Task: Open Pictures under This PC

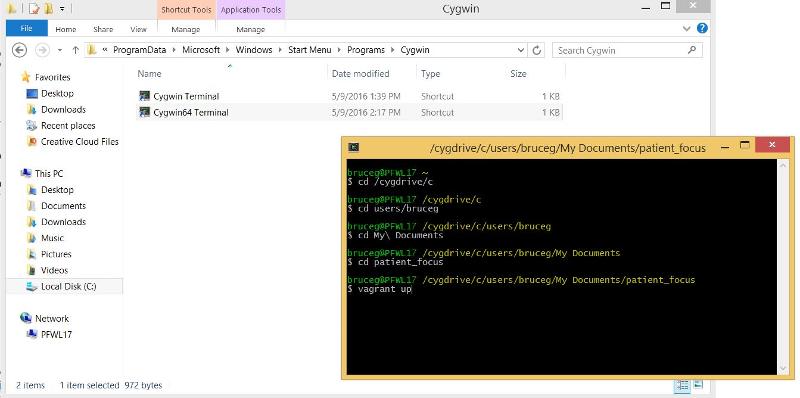Action: pos(56,254)
